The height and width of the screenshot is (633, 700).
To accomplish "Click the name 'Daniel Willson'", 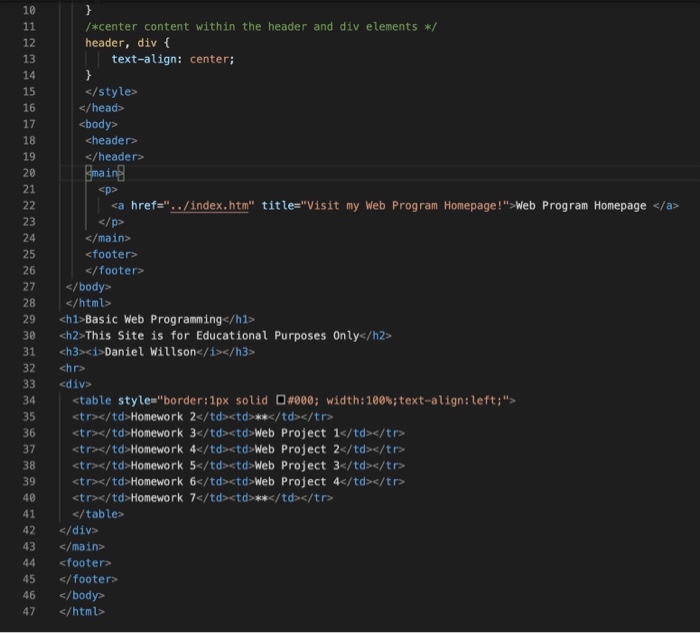I will 150,352.
